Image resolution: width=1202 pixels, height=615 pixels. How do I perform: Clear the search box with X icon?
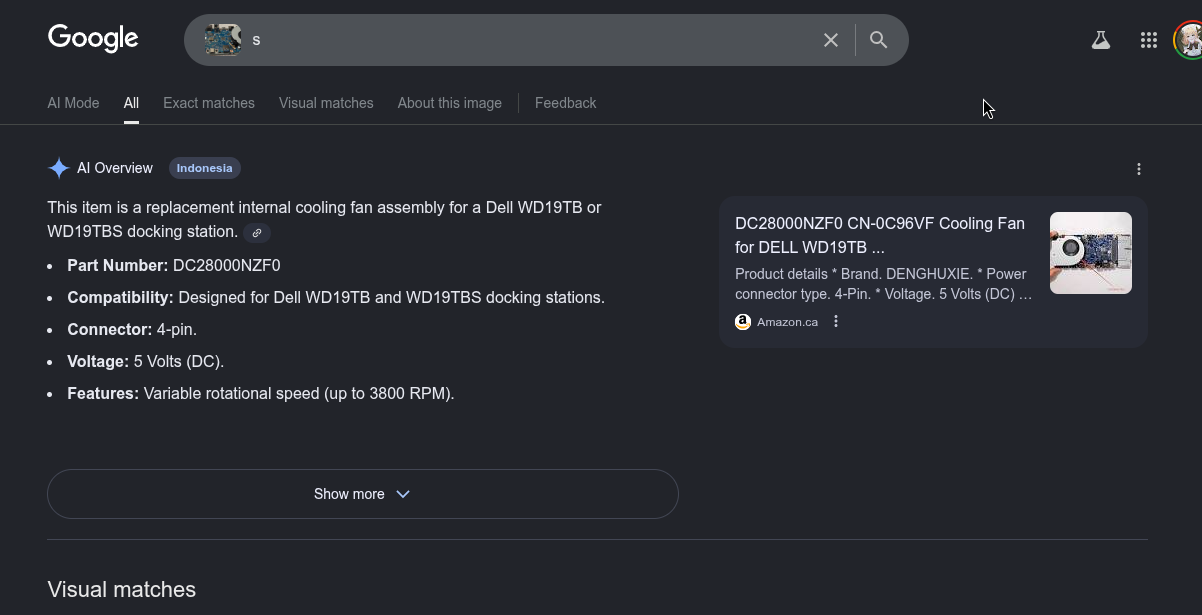point(831,40)
